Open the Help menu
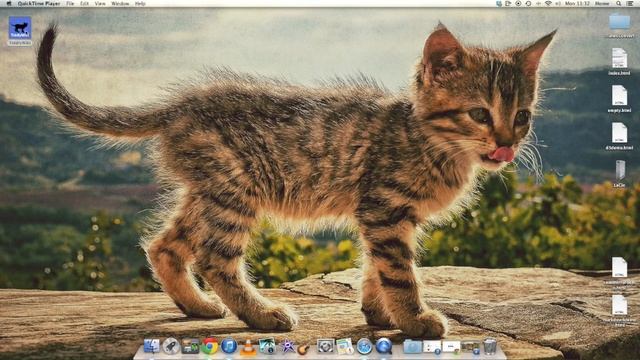Screen dimensions: 640x360 click(x=140, y=3)
